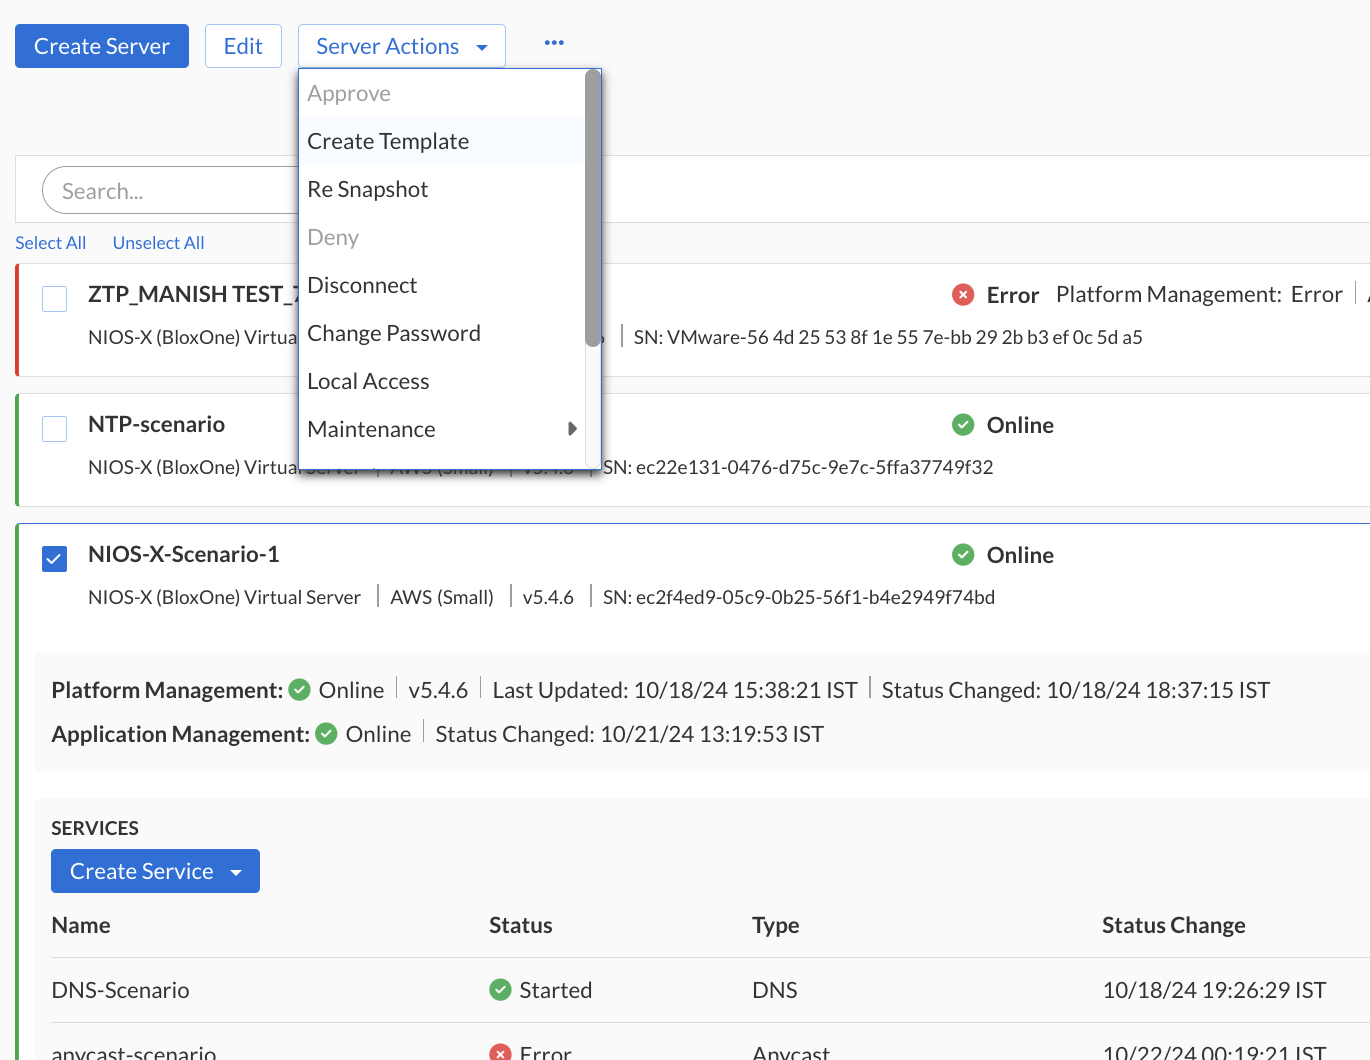The image size is (1370, 1060).
Task: Click the Platform Management Online status icon
Action: [x=299, y=689]
